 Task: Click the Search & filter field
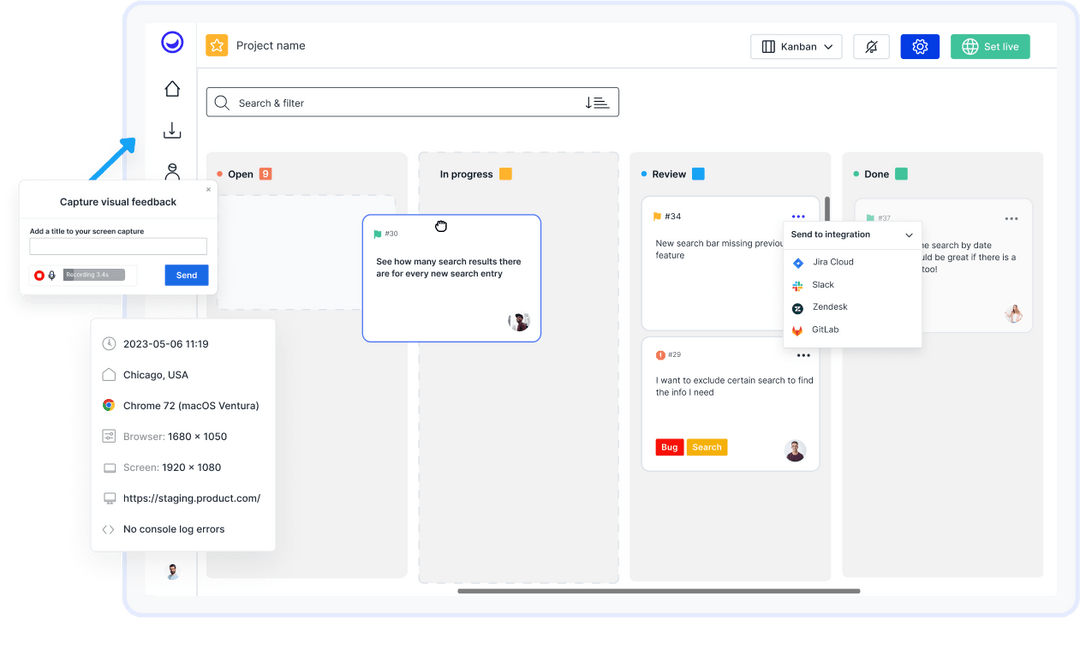point(413,102)
